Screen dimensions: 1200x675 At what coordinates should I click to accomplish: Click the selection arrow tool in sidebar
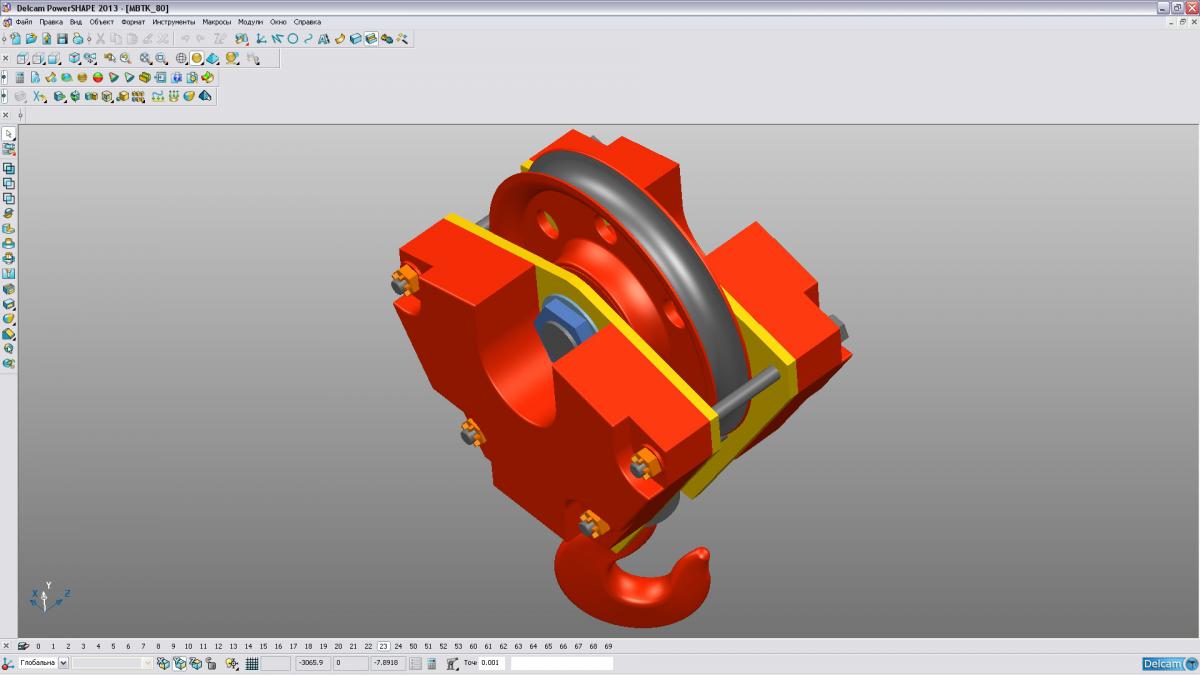click(x=9, y=133)
